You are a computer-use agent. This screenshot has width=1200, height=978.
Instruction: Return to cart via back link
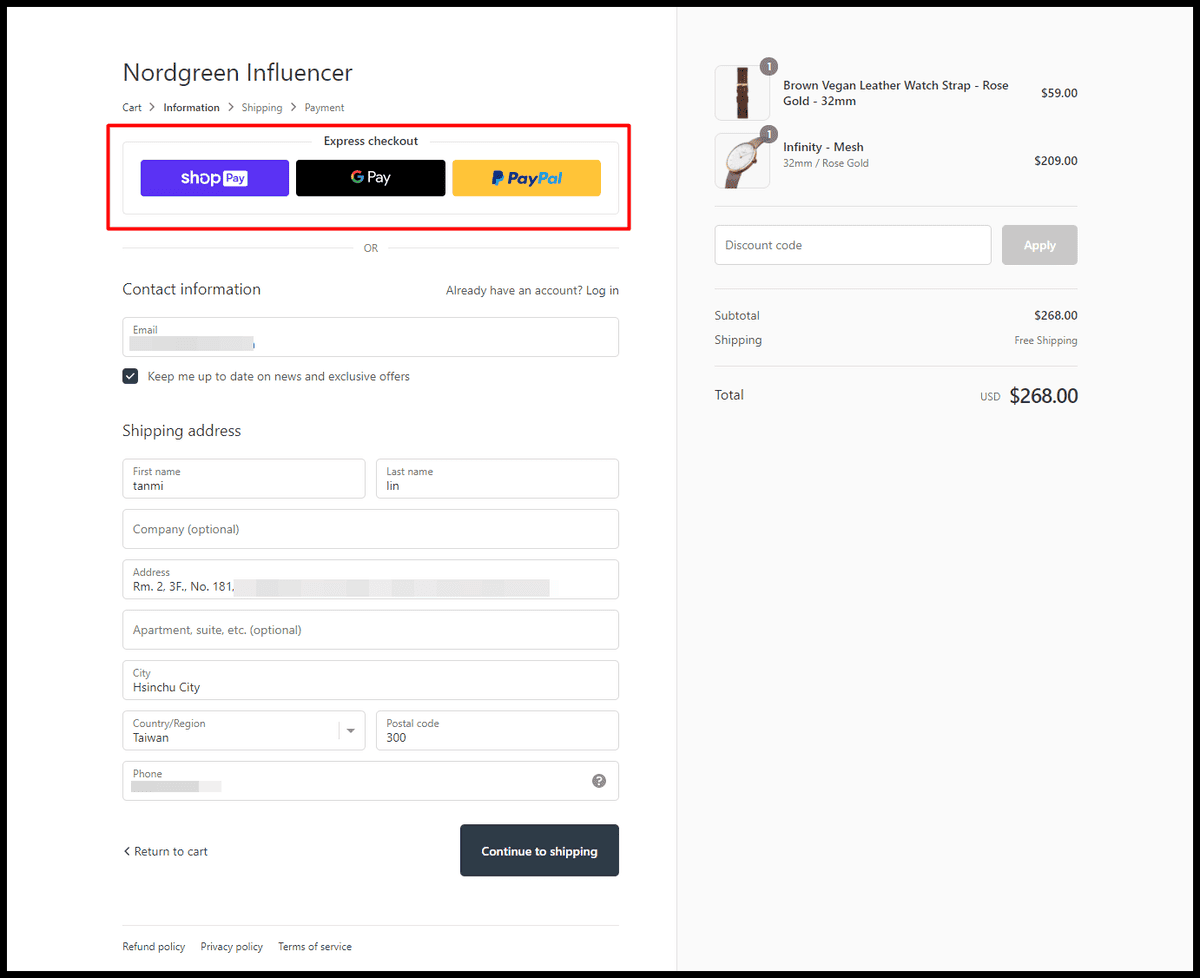point(166,851)
